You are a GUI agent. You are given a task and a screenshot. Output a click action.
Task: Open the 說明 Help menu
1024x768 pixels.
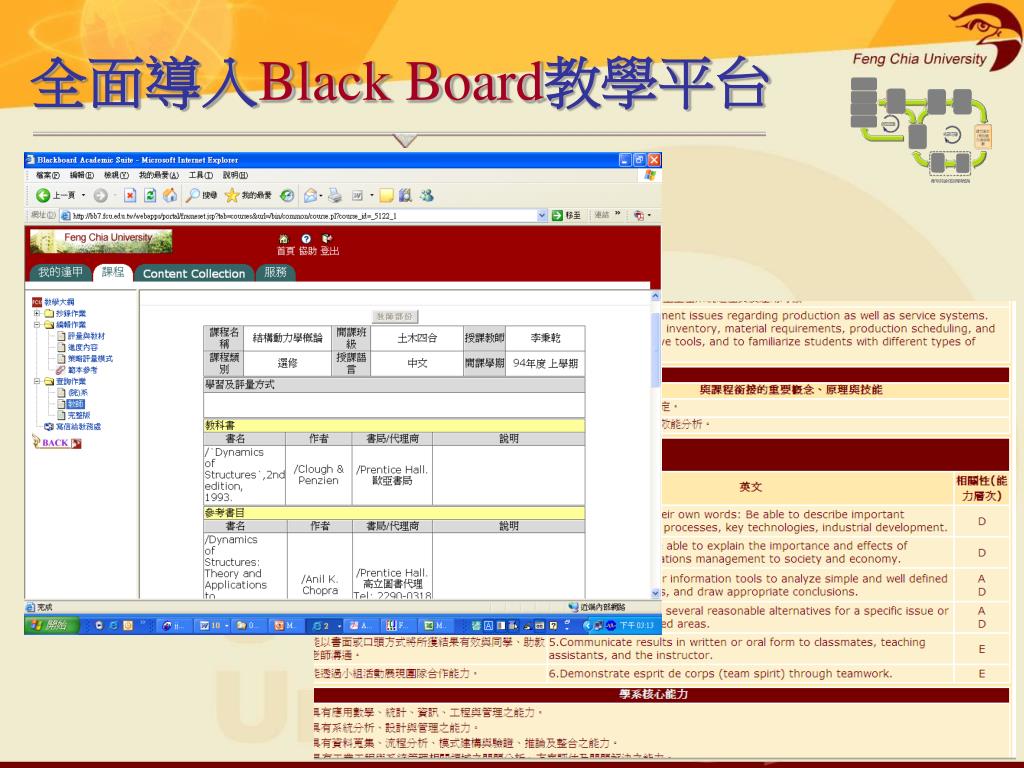pyautogui.click(x=235, y=176)
